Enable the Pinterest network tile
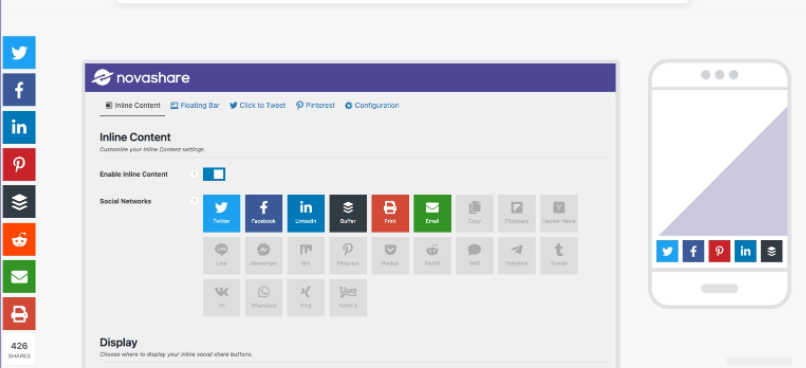The image size is (806, 368). coord(348,255)
